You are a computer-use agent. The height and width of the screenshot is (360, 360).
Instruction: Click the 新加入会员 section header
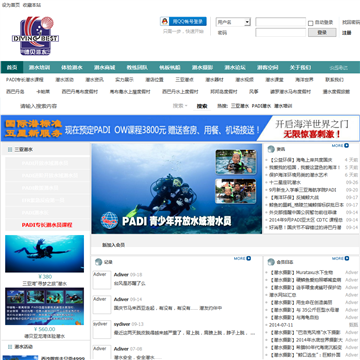pyautogui.click(x=113, y=245)
